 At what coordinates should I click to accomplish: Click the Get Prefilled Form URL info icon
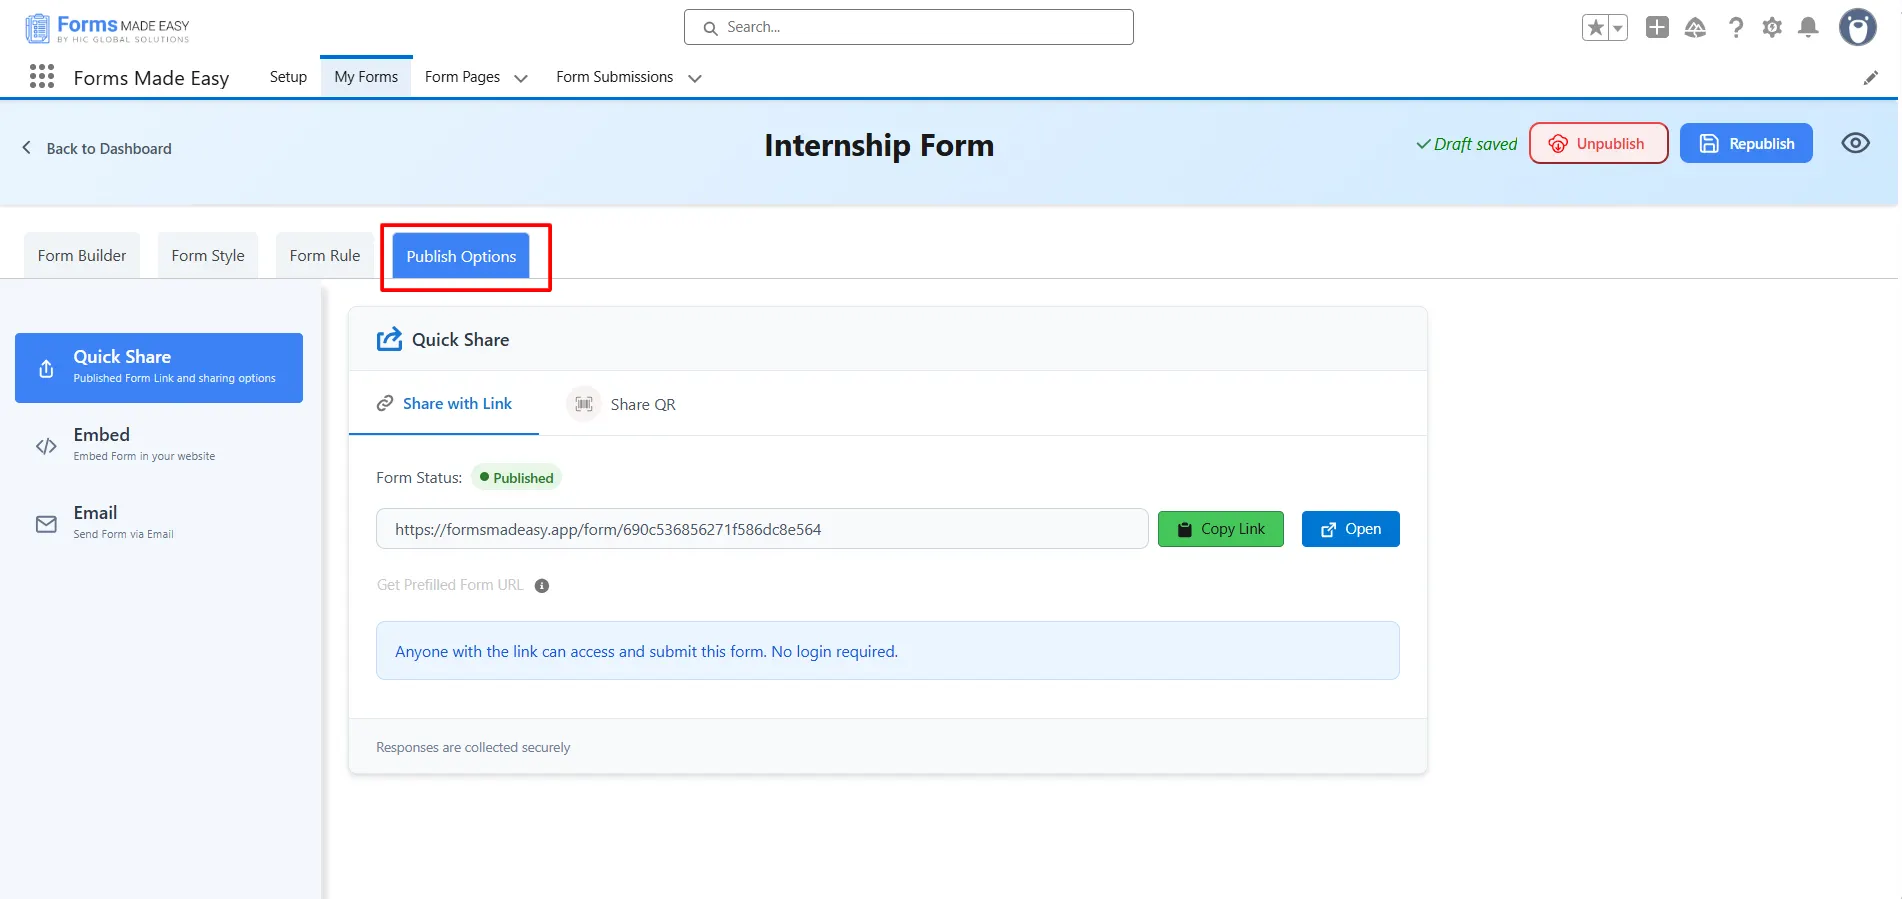click(542, 586)
